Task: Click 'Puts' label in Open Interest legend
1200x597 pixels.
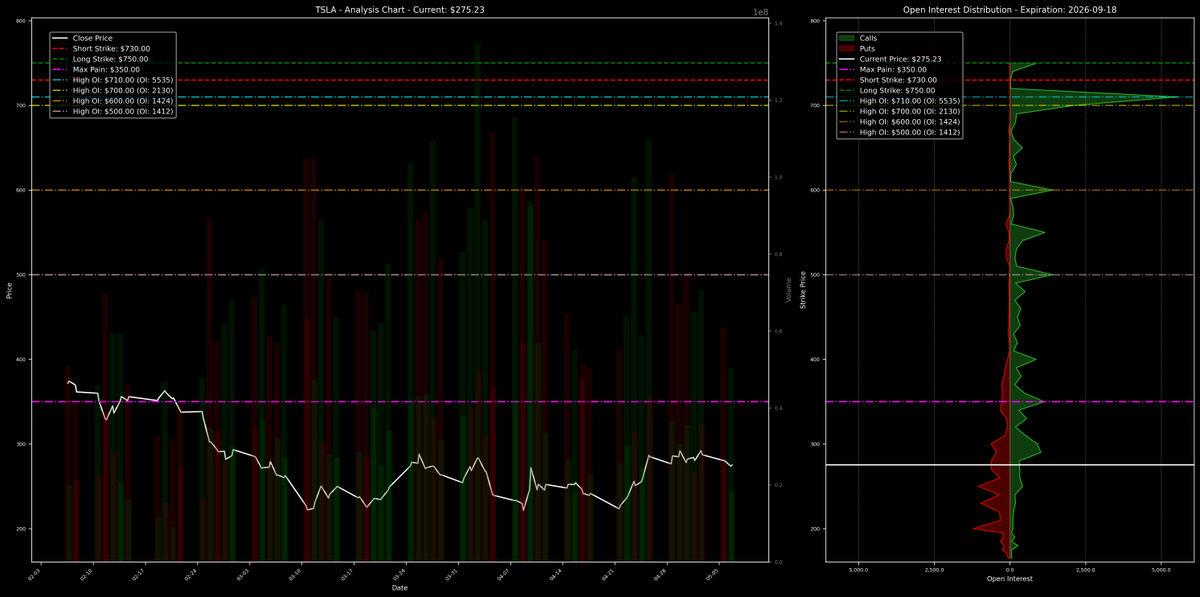Action: coord(869,48)
